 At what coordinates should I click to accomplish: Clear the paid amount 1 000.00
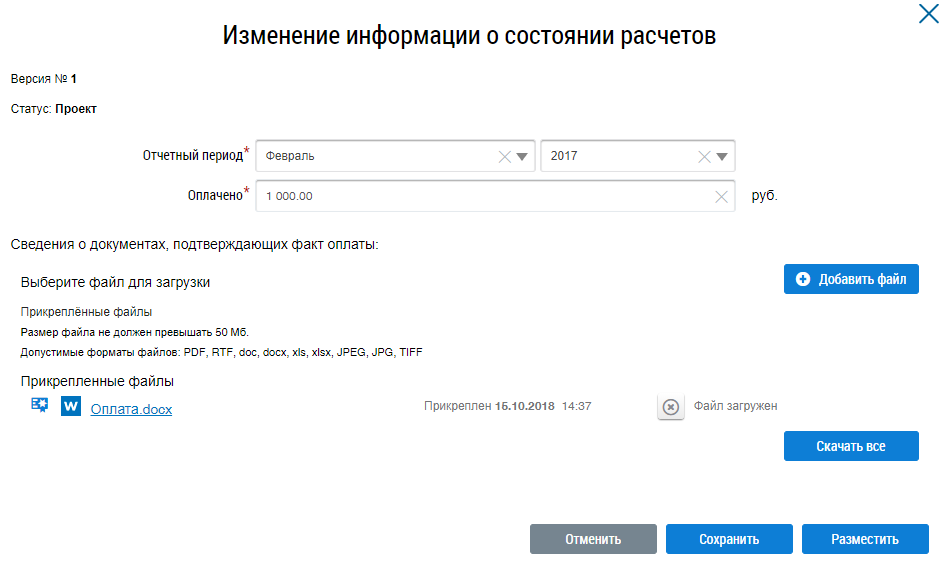pyautogui.click(x=721, y=197)
